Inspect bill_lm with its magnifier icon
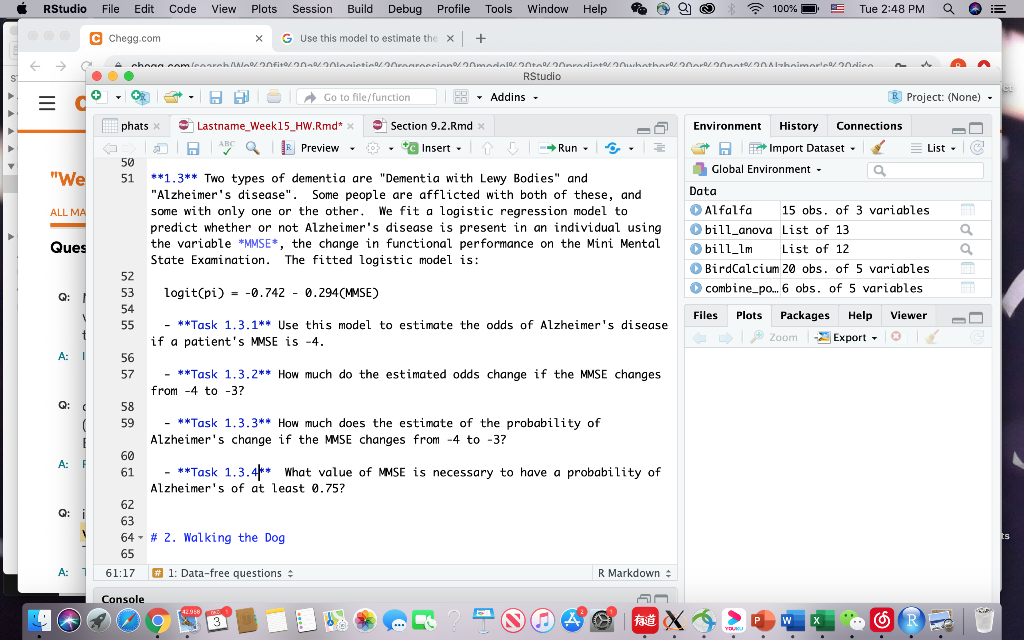Viewport: 1024px width, 640px height. [966, 249]
